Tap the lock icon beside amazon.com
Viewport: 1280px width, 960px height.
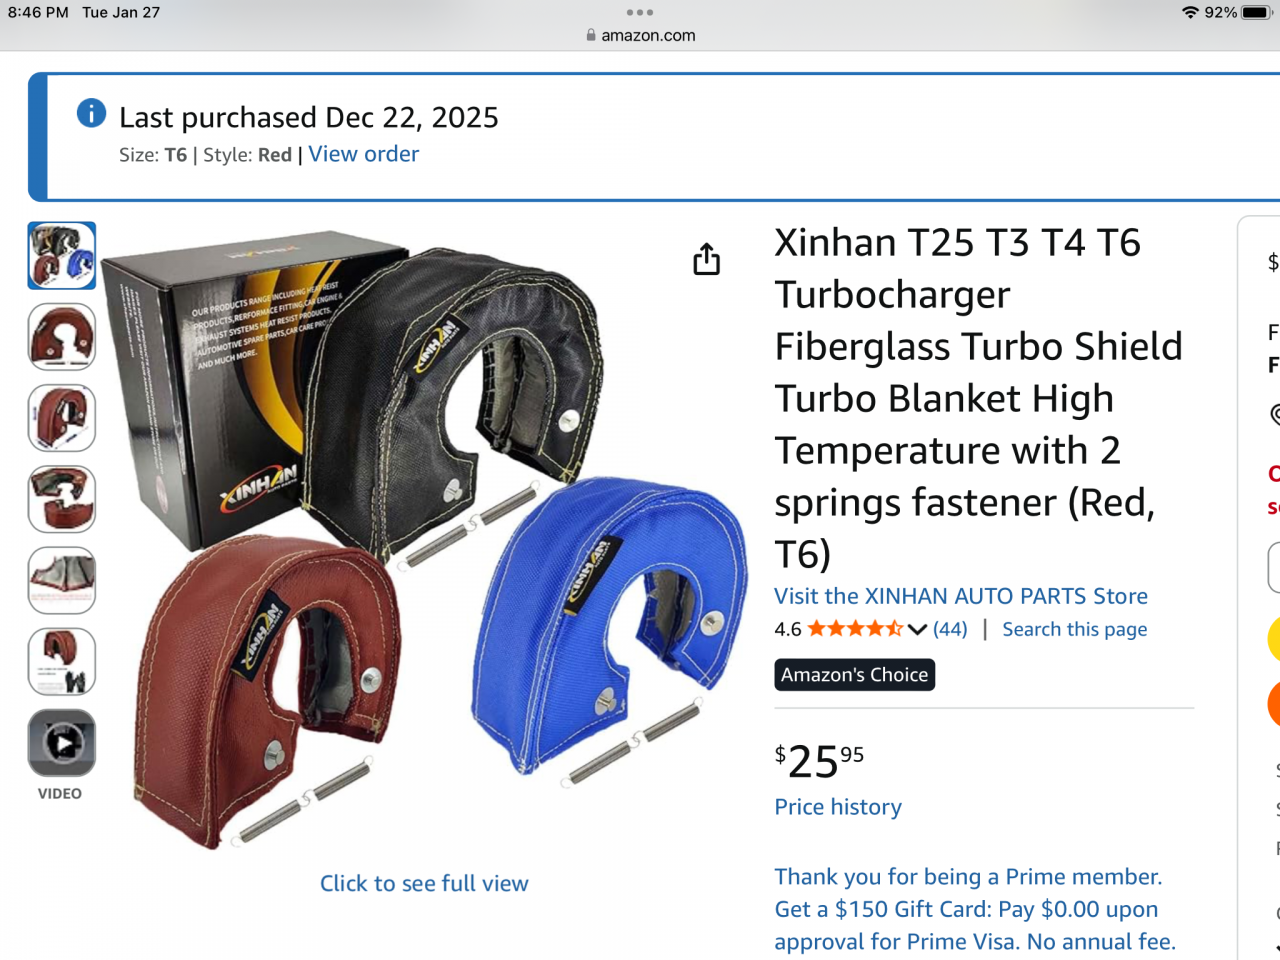[591, 35]
